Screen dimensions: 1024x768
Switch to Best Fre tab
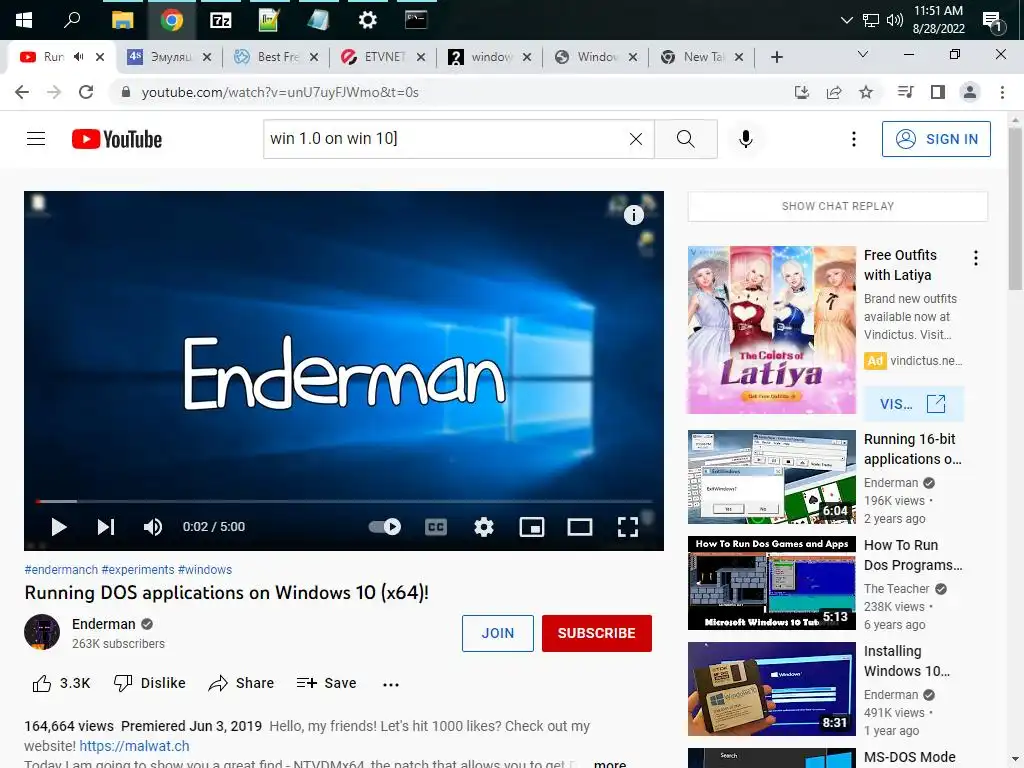point(276,57)
